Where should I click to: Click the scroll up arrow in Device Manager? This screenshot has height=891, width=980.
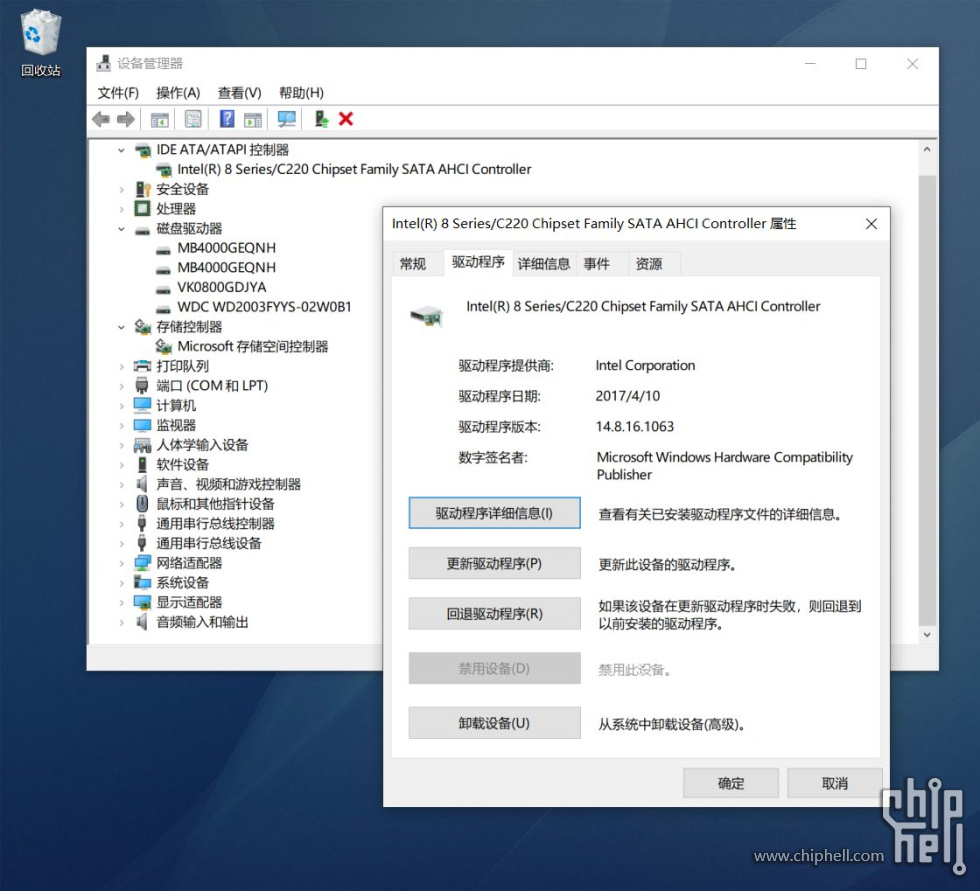927,150
